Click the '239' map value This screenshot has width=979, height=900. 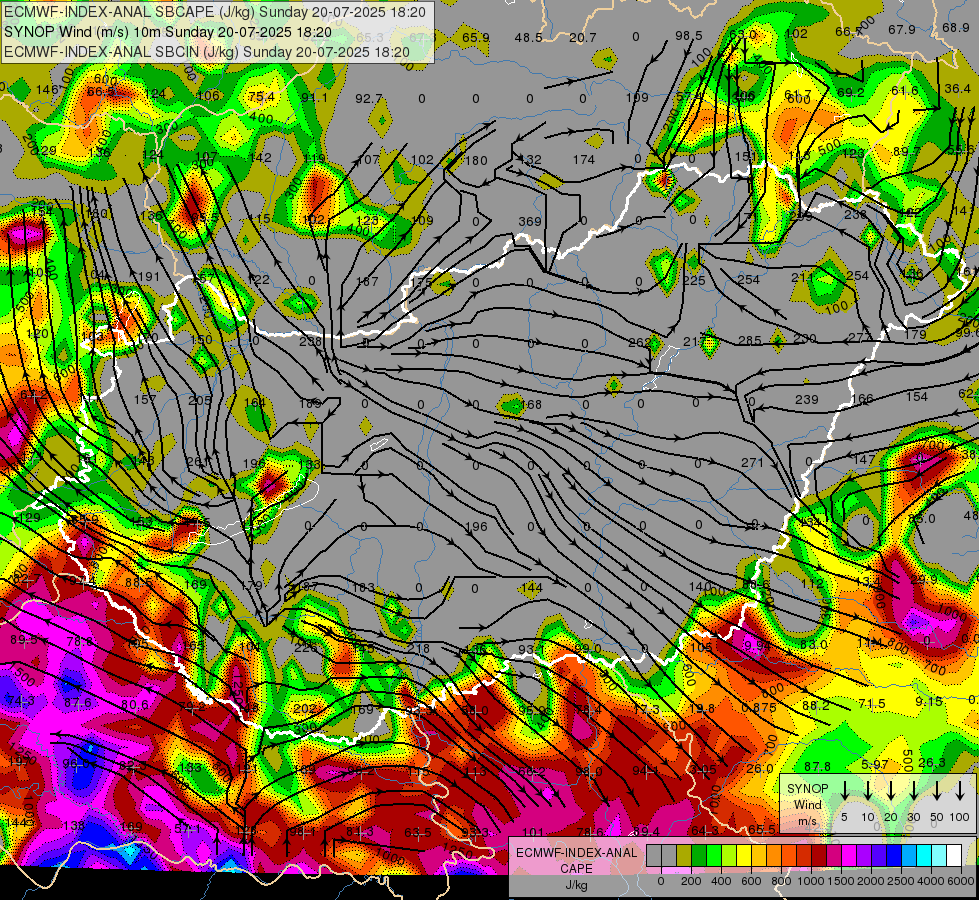807,399
